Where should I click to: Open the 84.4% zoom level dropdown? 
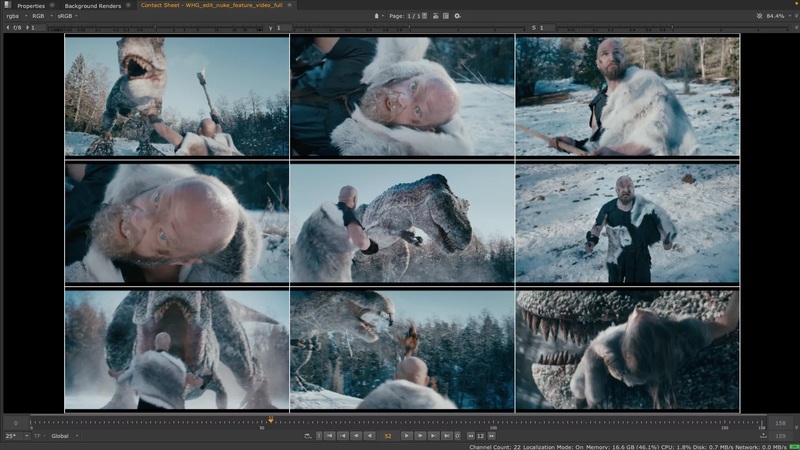pos(776,16)
